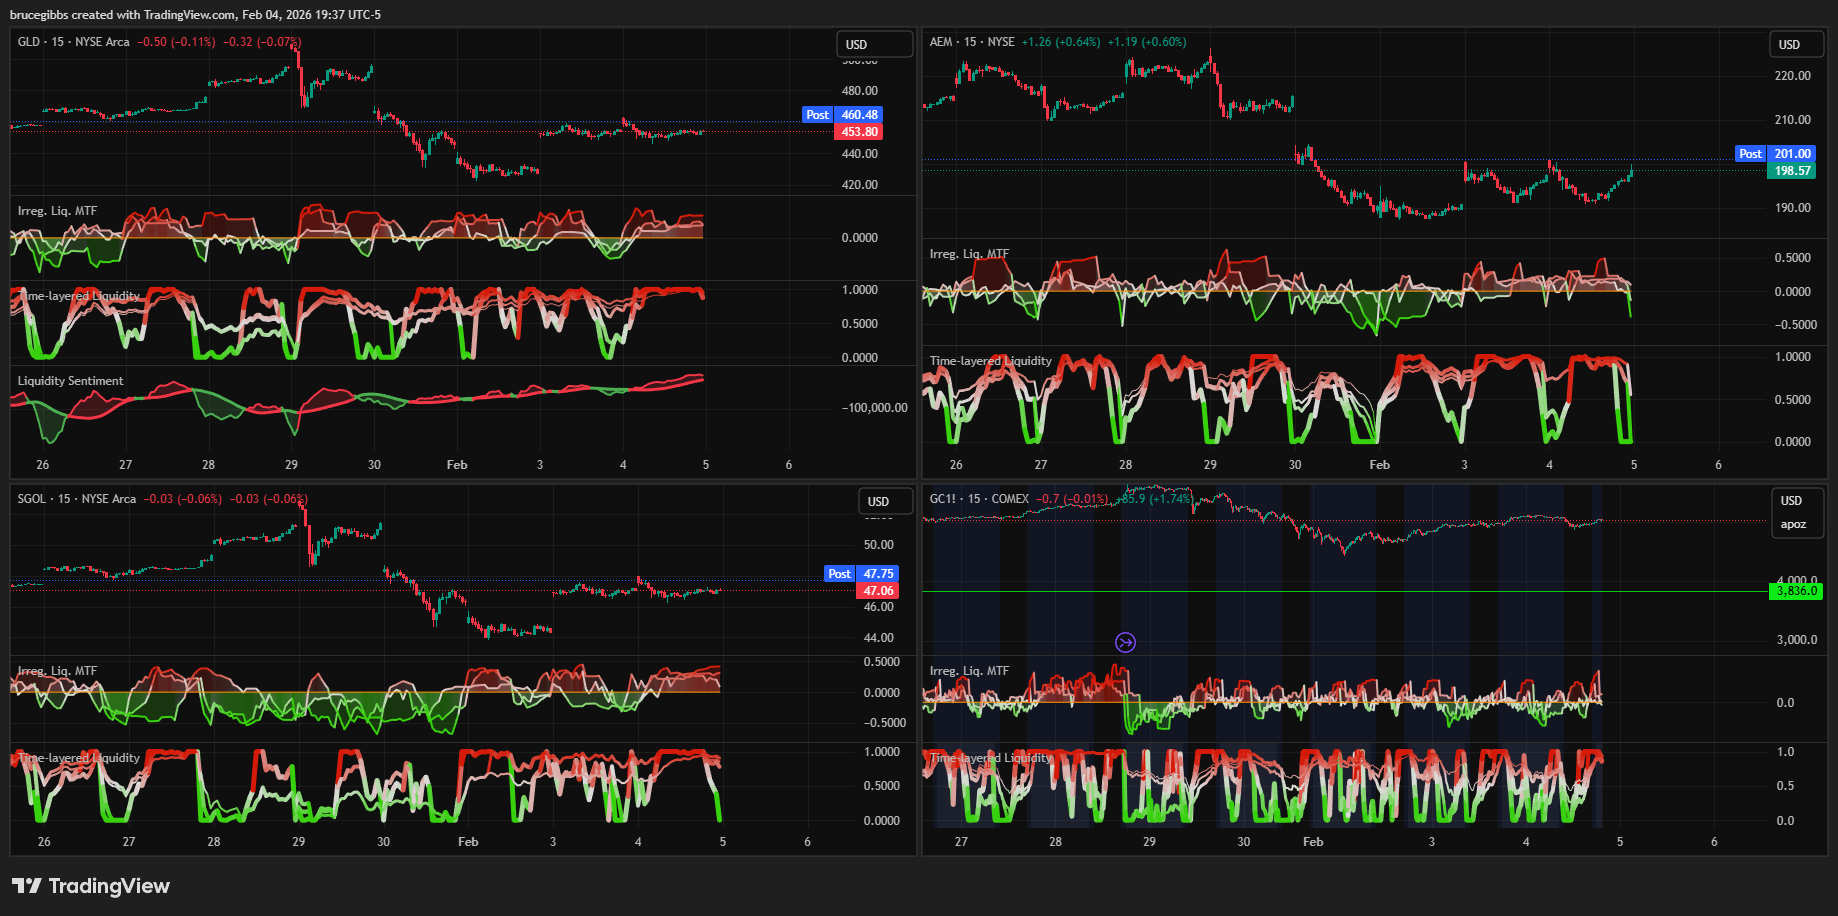The height and width of the screenshot is (916, 1838).
Task: Click the red 453.80 price tag on GLD
Action: [859, 132]
